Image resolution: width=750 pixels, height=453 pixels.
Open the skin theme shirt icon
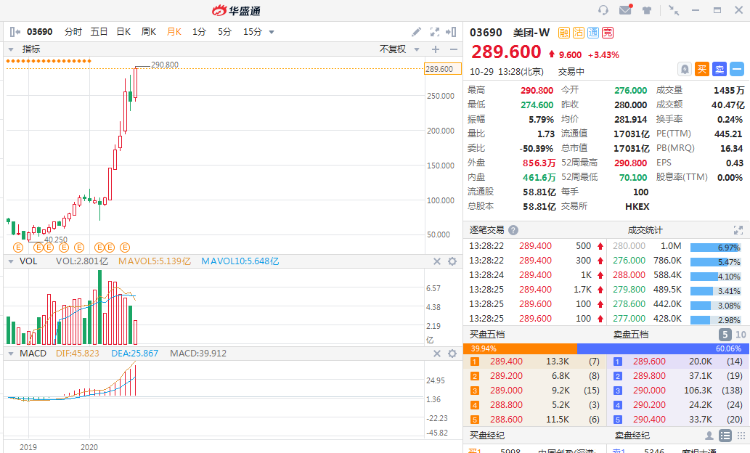tap(646, 10)
